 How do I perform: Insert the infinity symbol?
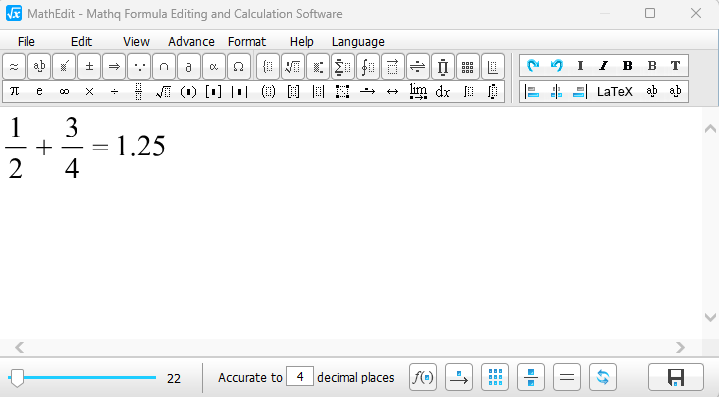pos(64,92)
